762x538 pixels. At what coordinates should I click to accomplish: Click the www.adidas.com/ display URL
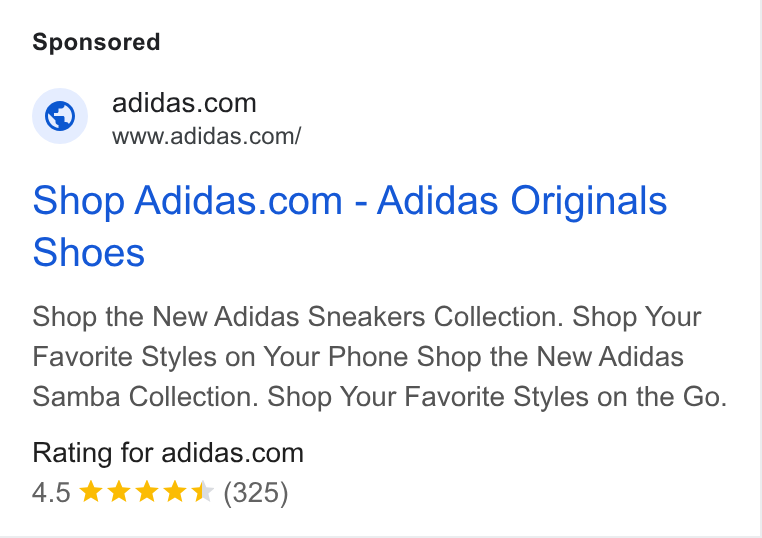pyautogui.click(x=207, y=136)
